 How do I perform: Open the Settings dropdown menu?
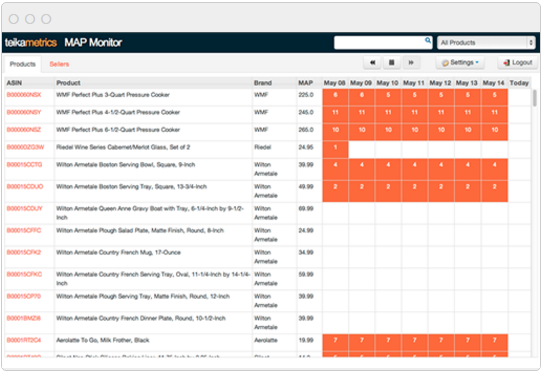[460, 63]
